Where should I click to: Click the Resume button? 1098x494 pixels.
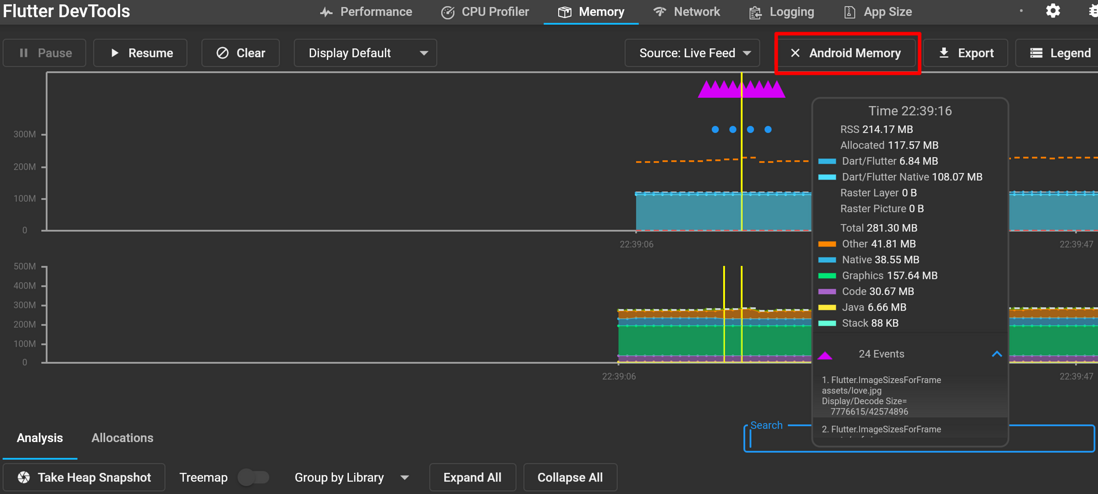coord(140,53)
